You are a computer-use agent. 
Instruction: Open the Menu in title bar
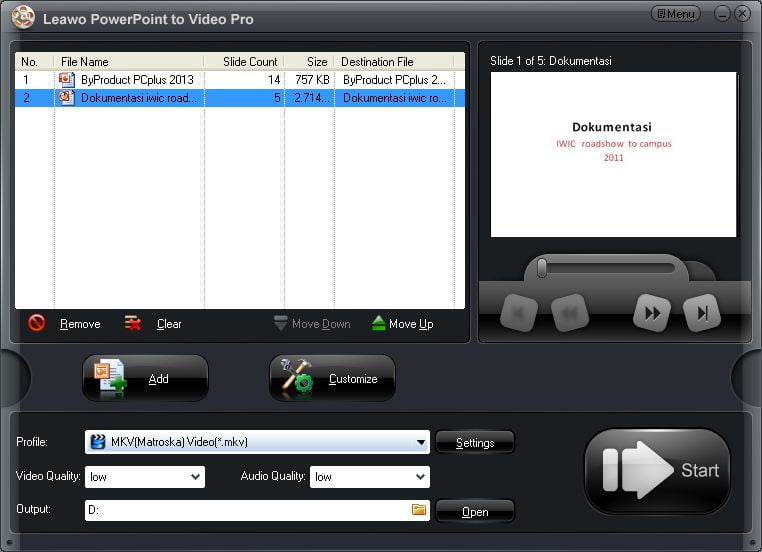(676, 14)
